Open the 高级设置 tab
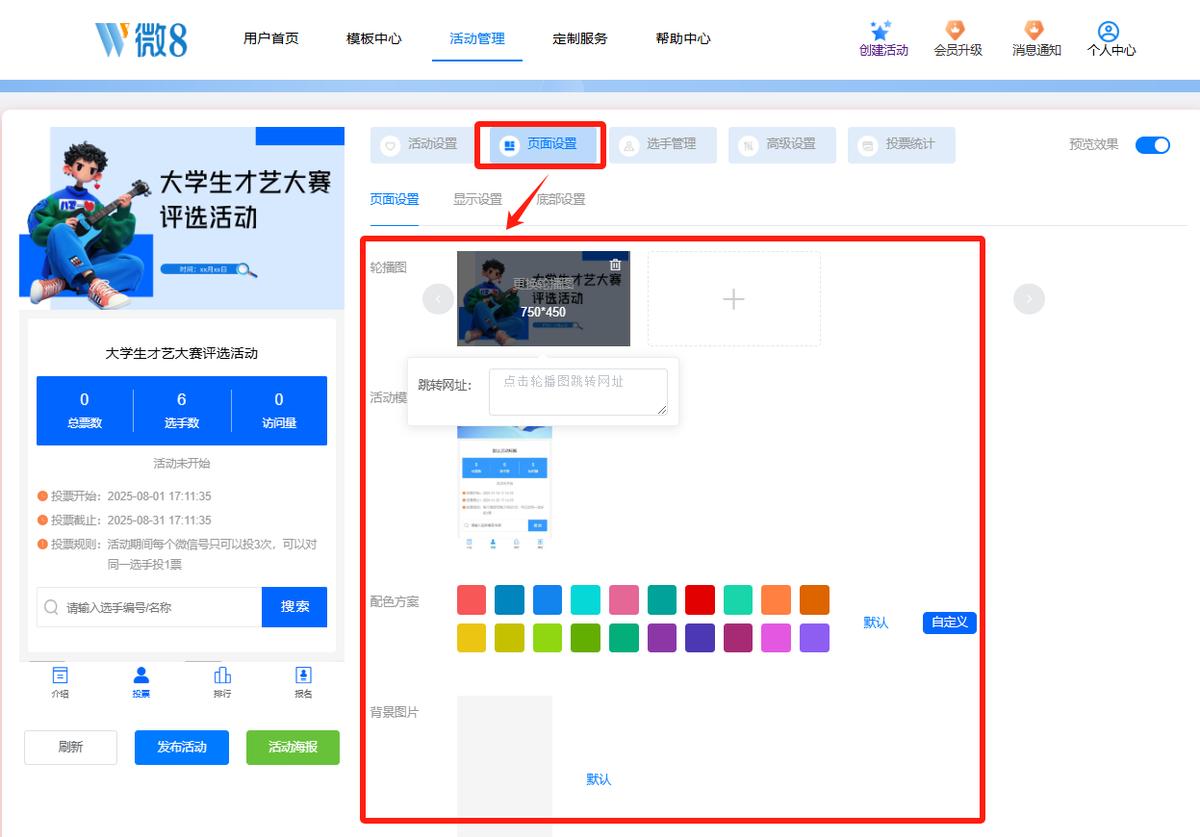 (782, 145)
